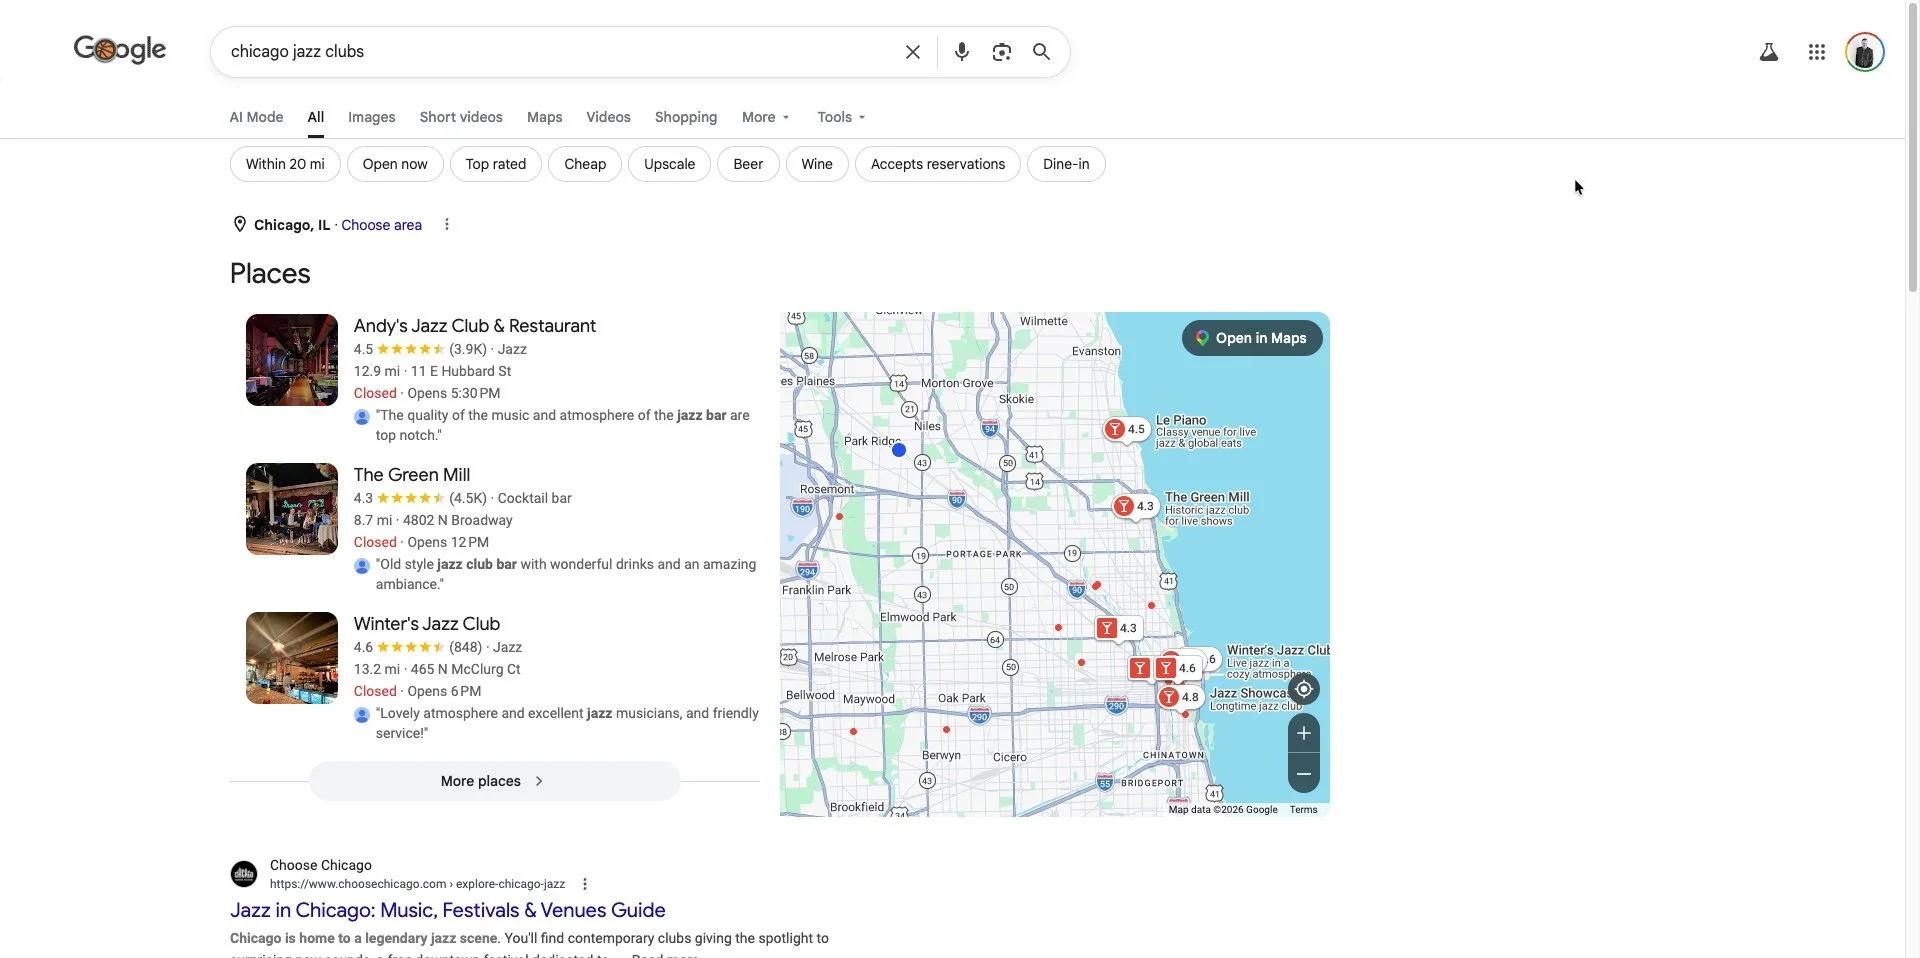Click the choosechicago.com URL breadcrumb

[x=417, y=884]
